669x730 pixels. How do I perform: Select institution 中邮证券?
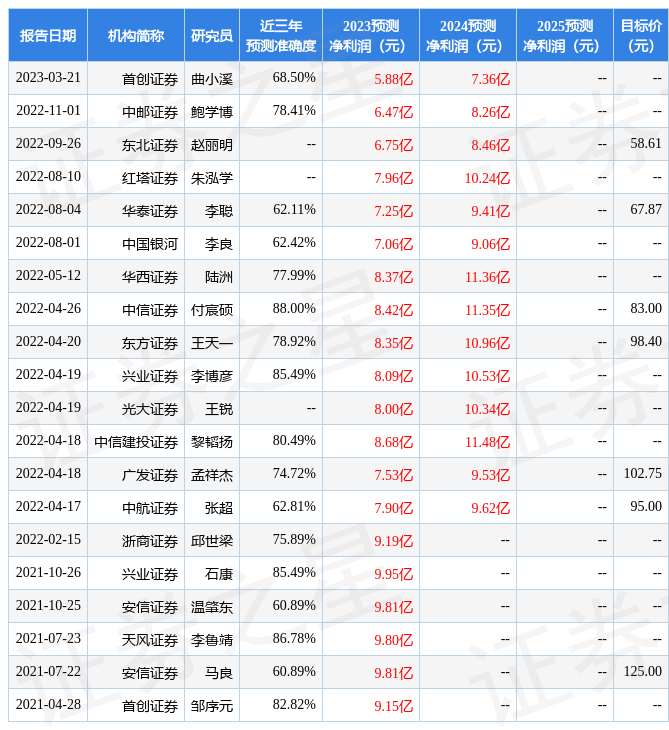[150, 112]
